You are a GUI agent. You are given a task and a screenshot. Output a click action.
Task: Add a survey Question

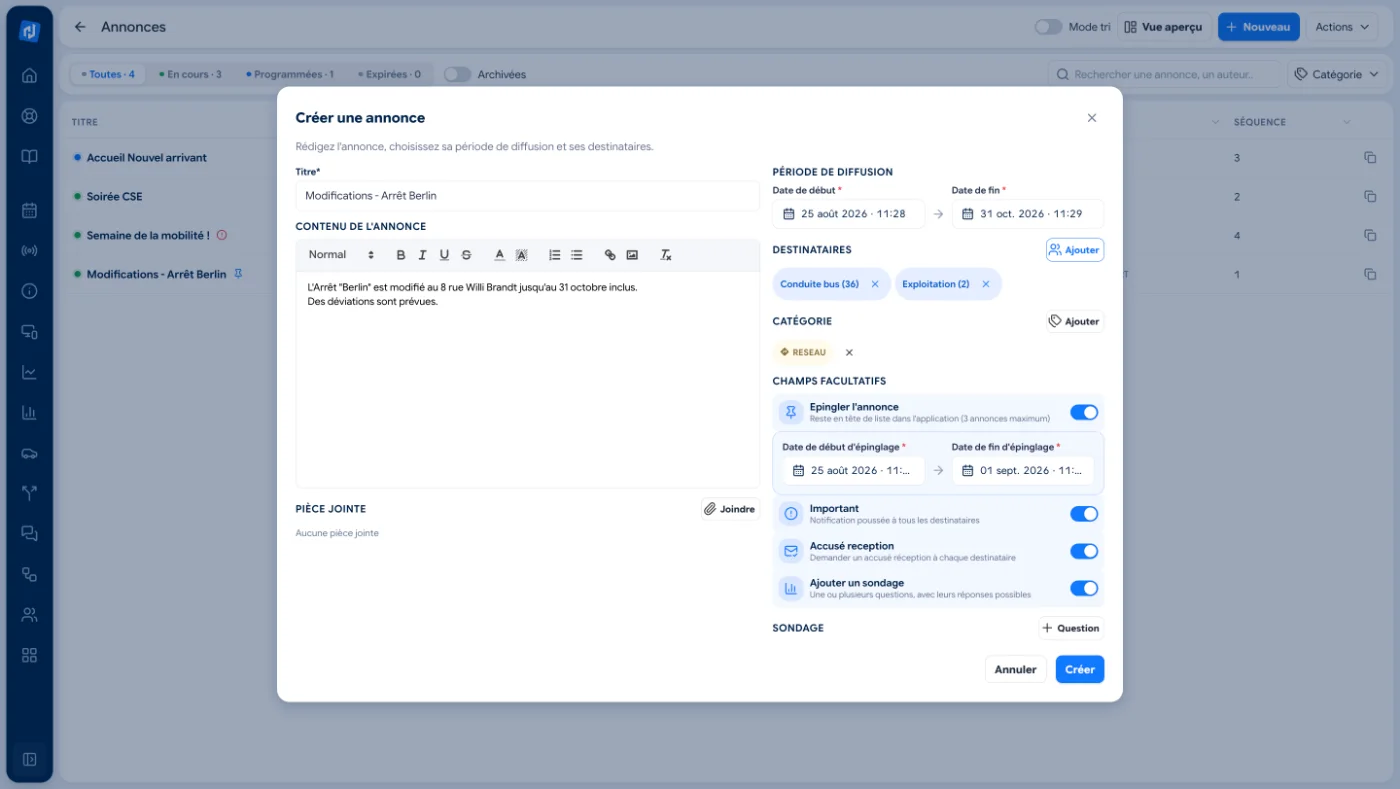[1070, 628]
